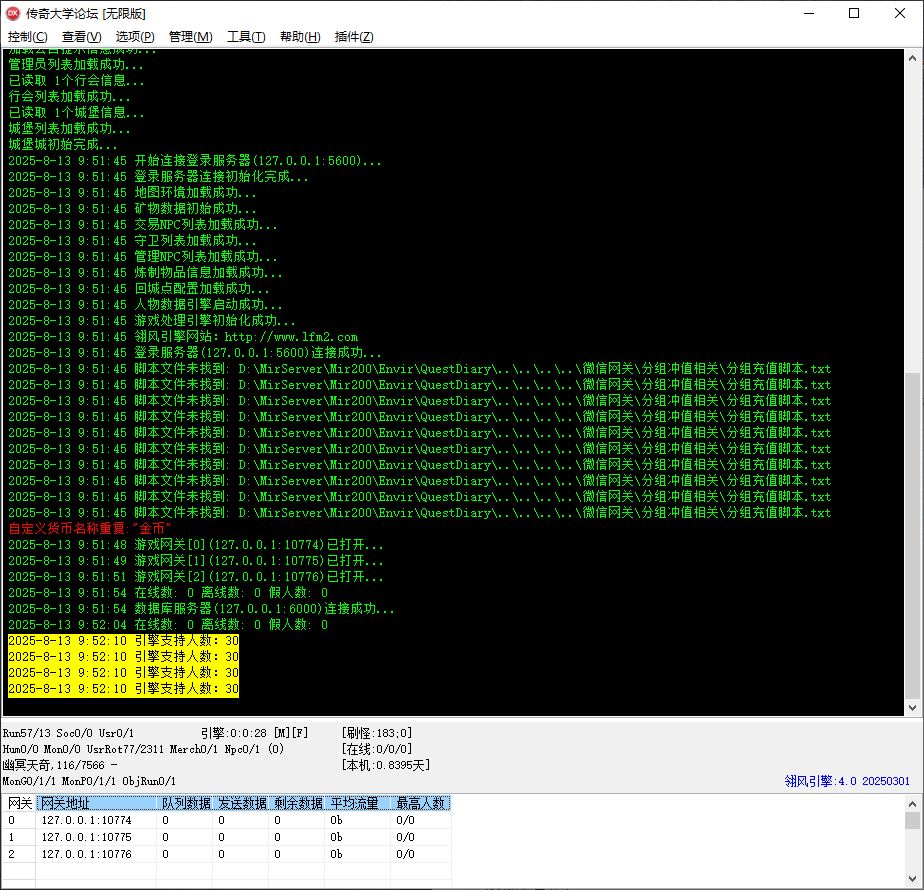Click log line 城堡列表加载成功
This screenshot has width=924, height=890.
(x=69, y=128)
